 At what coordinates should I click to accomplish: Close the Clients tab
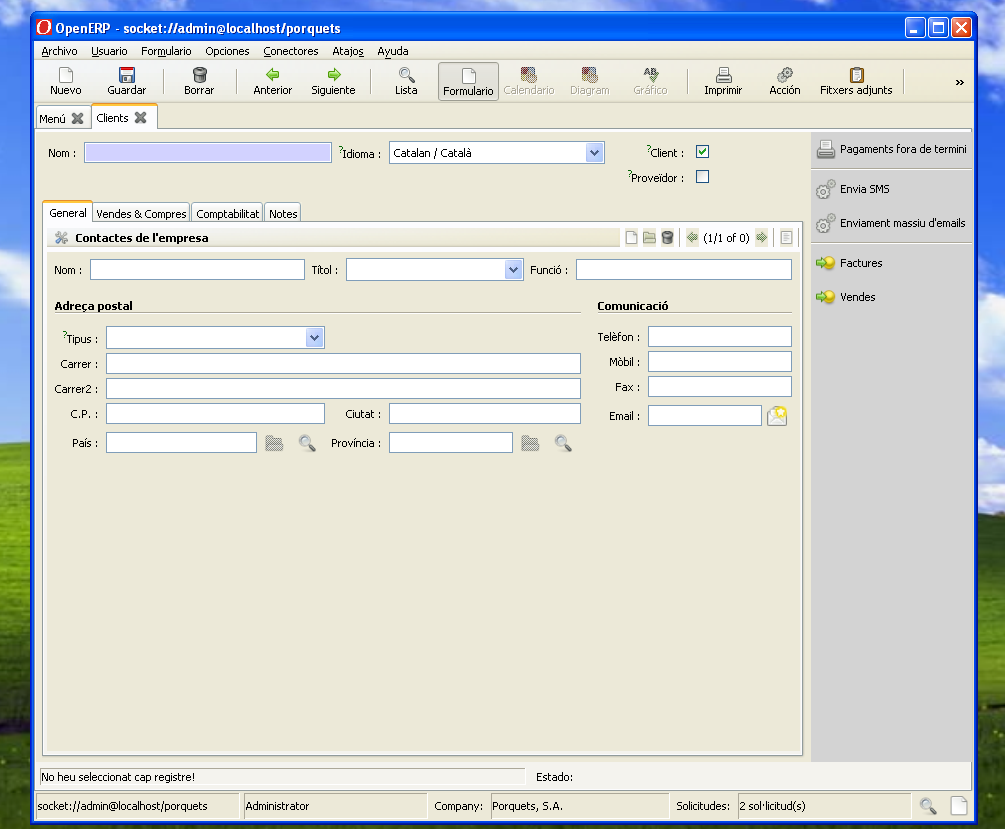pyautogui.click(x=141, y=118)
